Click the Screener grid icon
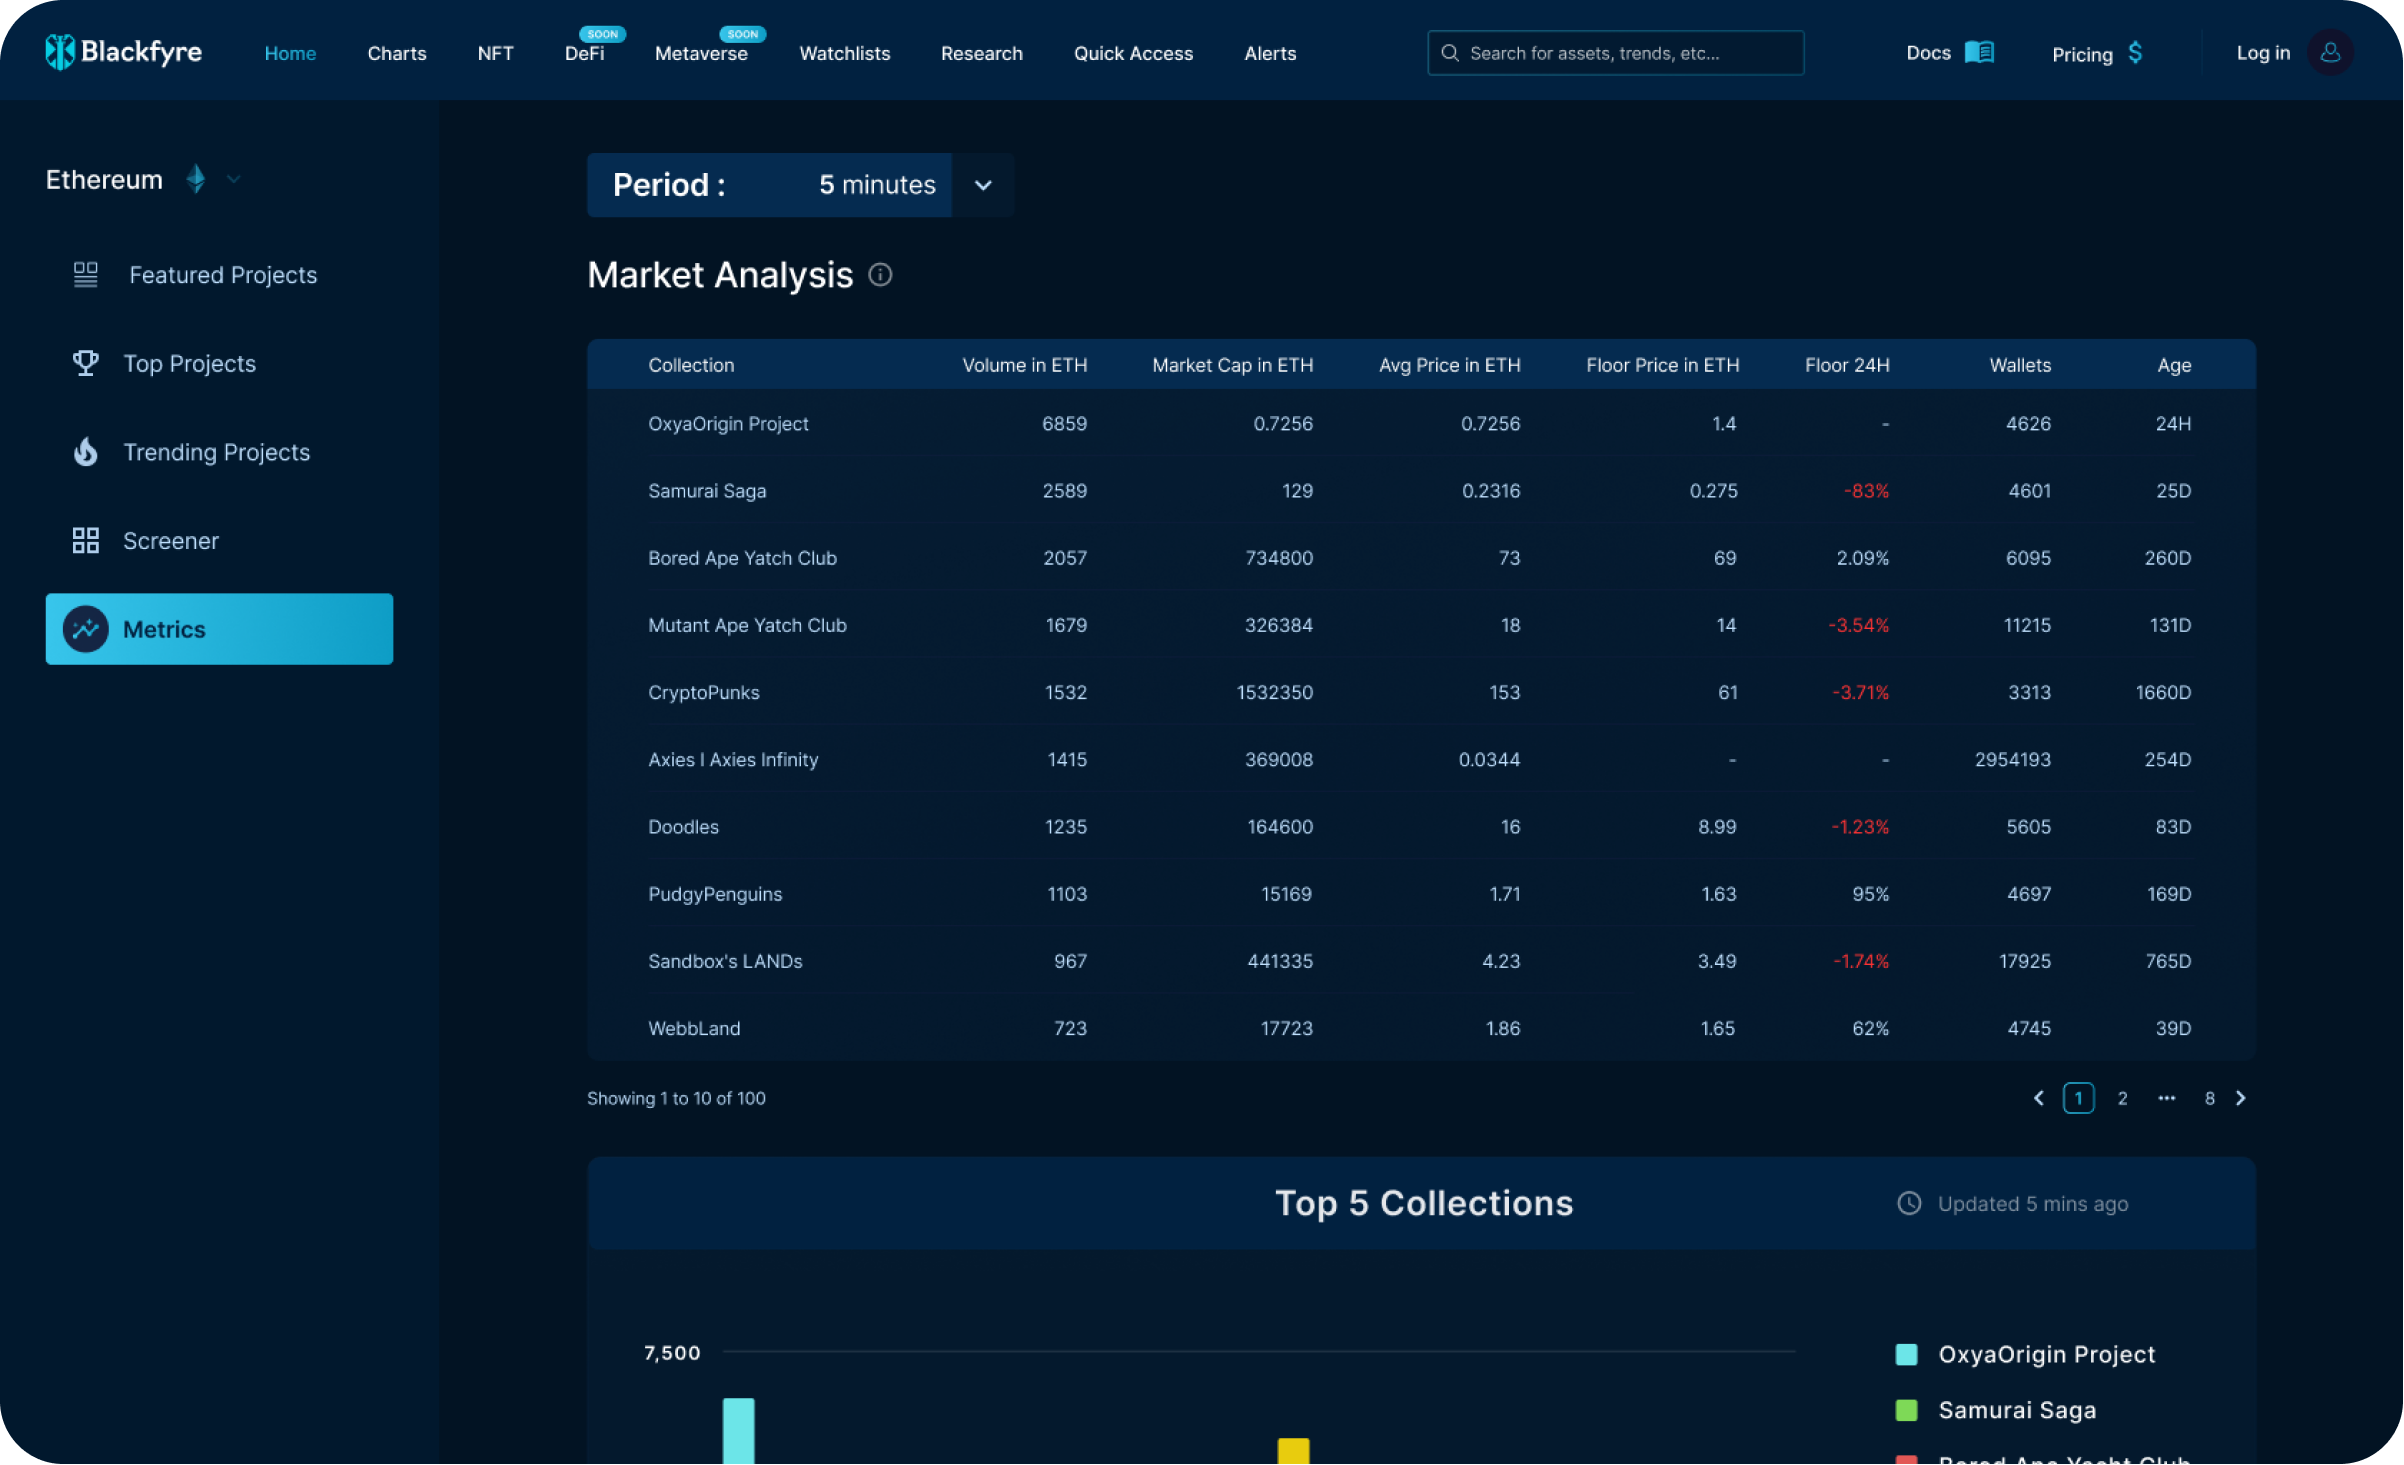 (86, 541)
